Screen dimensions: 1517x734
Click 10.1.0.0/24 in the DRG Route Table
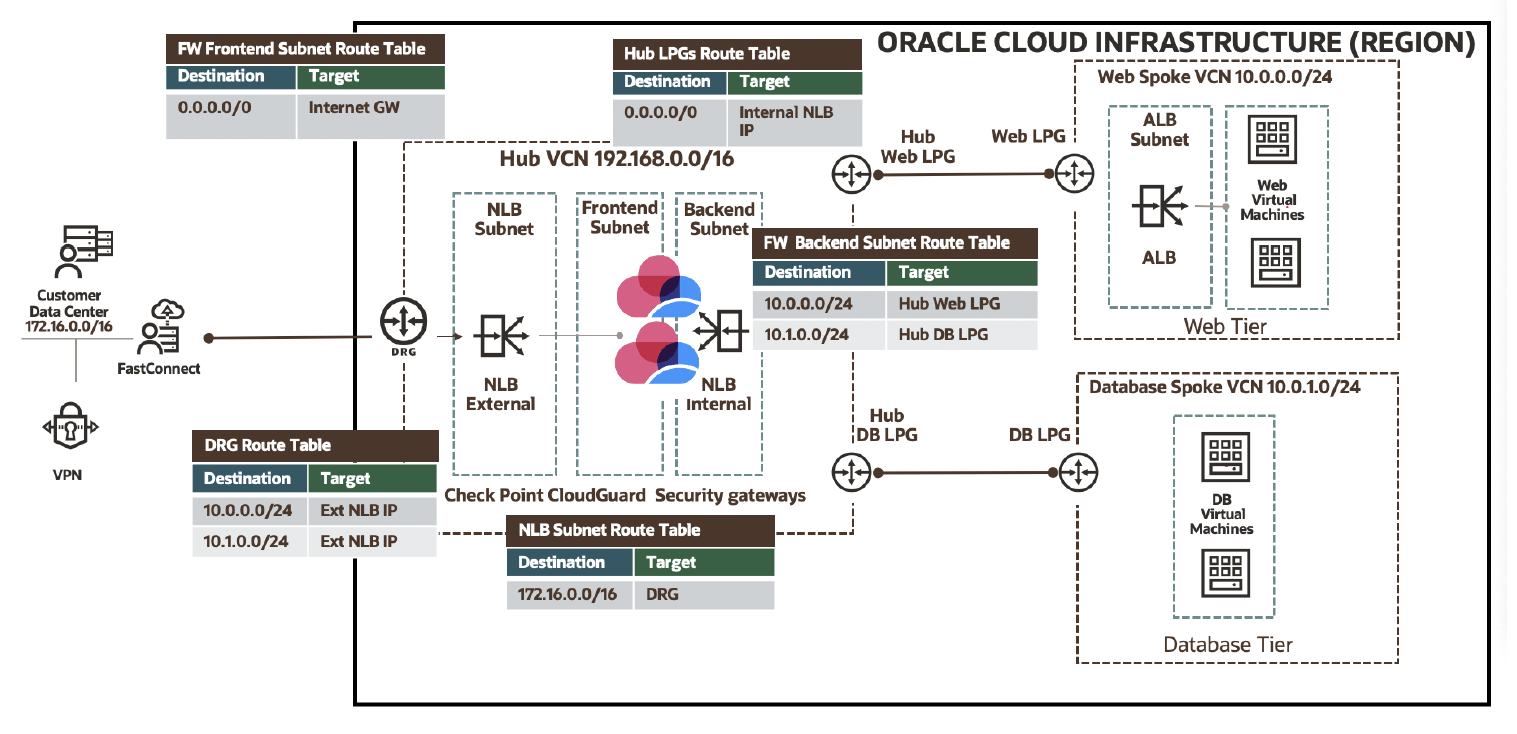[249, 542]
